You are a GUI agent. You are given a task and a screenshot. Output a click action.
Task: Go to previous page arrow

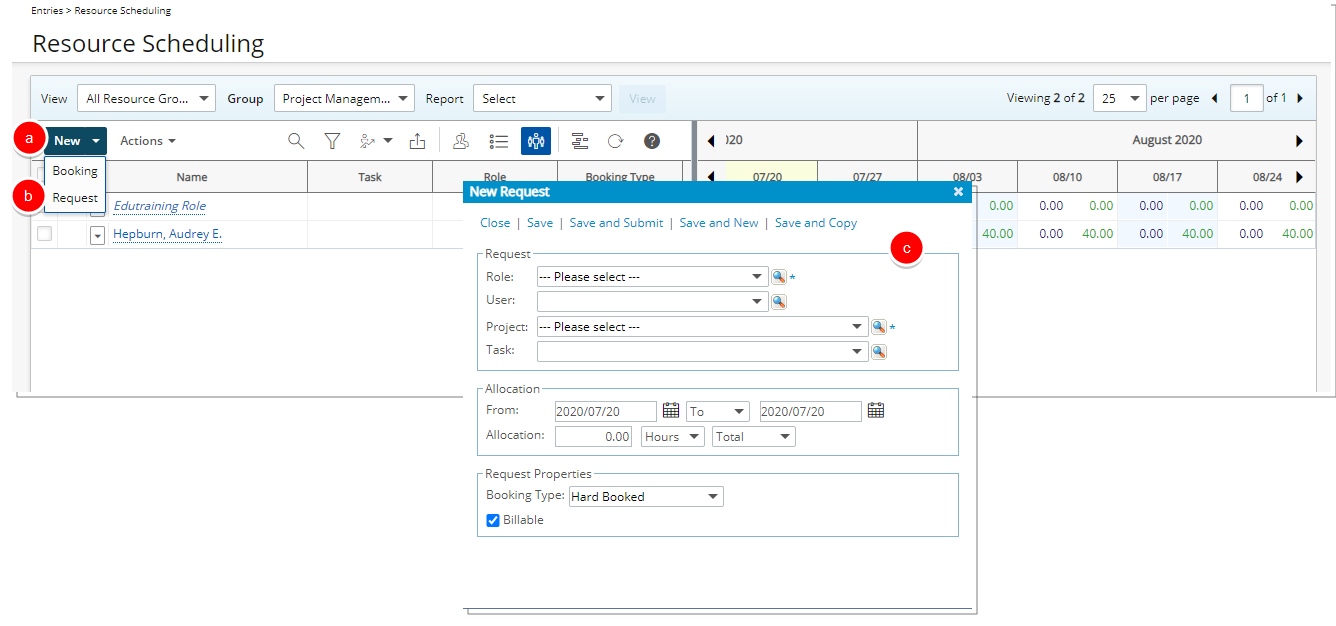(1214, 98)
